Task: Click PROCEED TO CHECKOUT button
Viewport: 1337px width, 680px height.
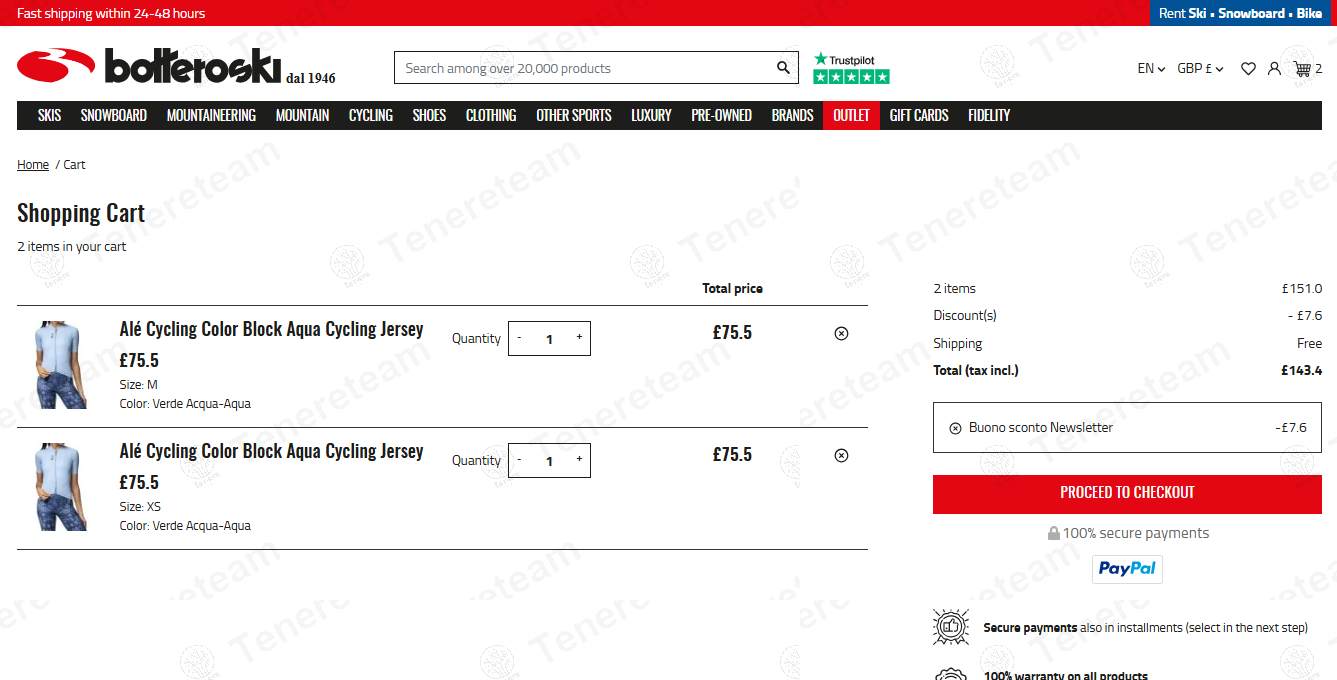Action: pyautogui.click(x=1127, y=494)
